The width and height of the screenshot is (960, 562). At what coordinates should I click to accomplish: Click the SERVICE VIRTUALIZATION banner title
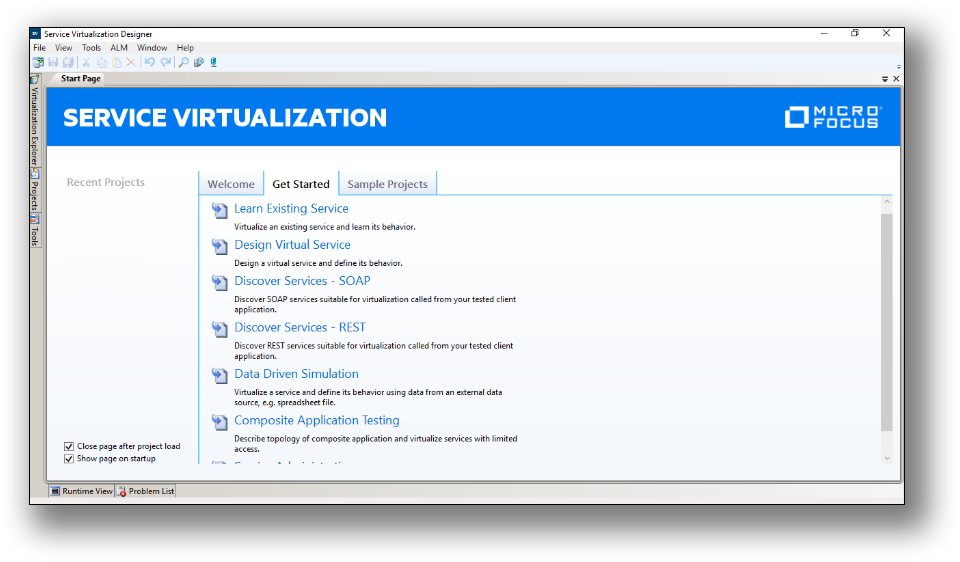coord(225,118)
